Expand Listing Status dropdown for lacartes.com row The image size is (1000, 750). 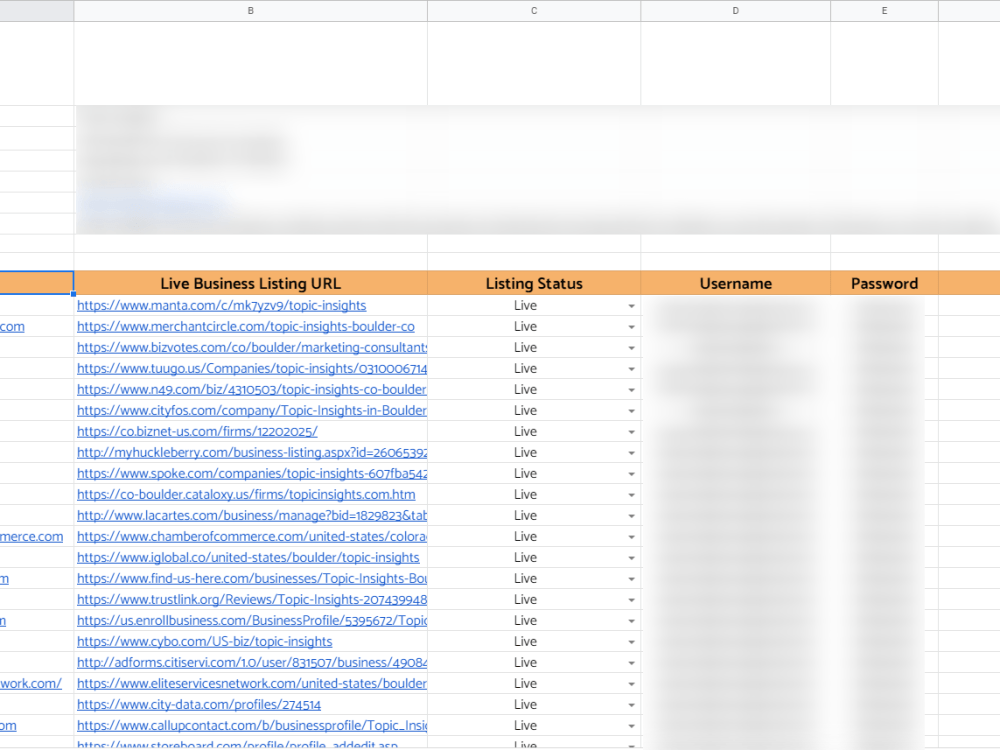pos(631,517)
